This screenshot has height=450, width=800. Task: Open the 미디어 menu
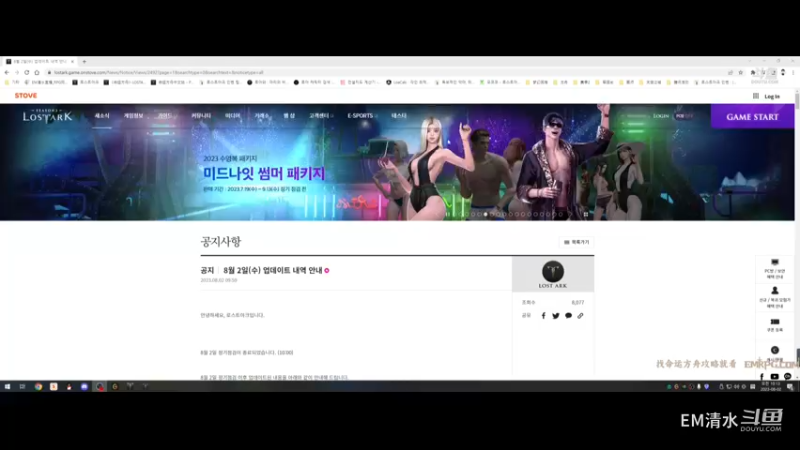tap(232, 116)
